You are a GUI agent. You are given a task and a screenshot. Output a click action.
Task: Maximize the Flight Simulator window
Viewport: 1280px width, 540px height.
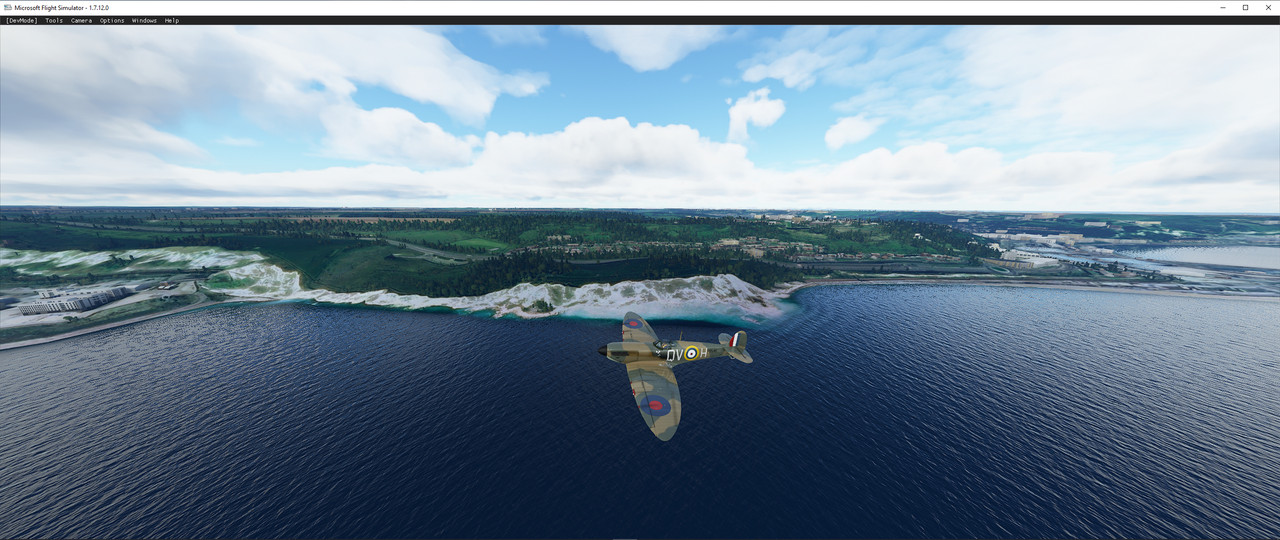1245,7
